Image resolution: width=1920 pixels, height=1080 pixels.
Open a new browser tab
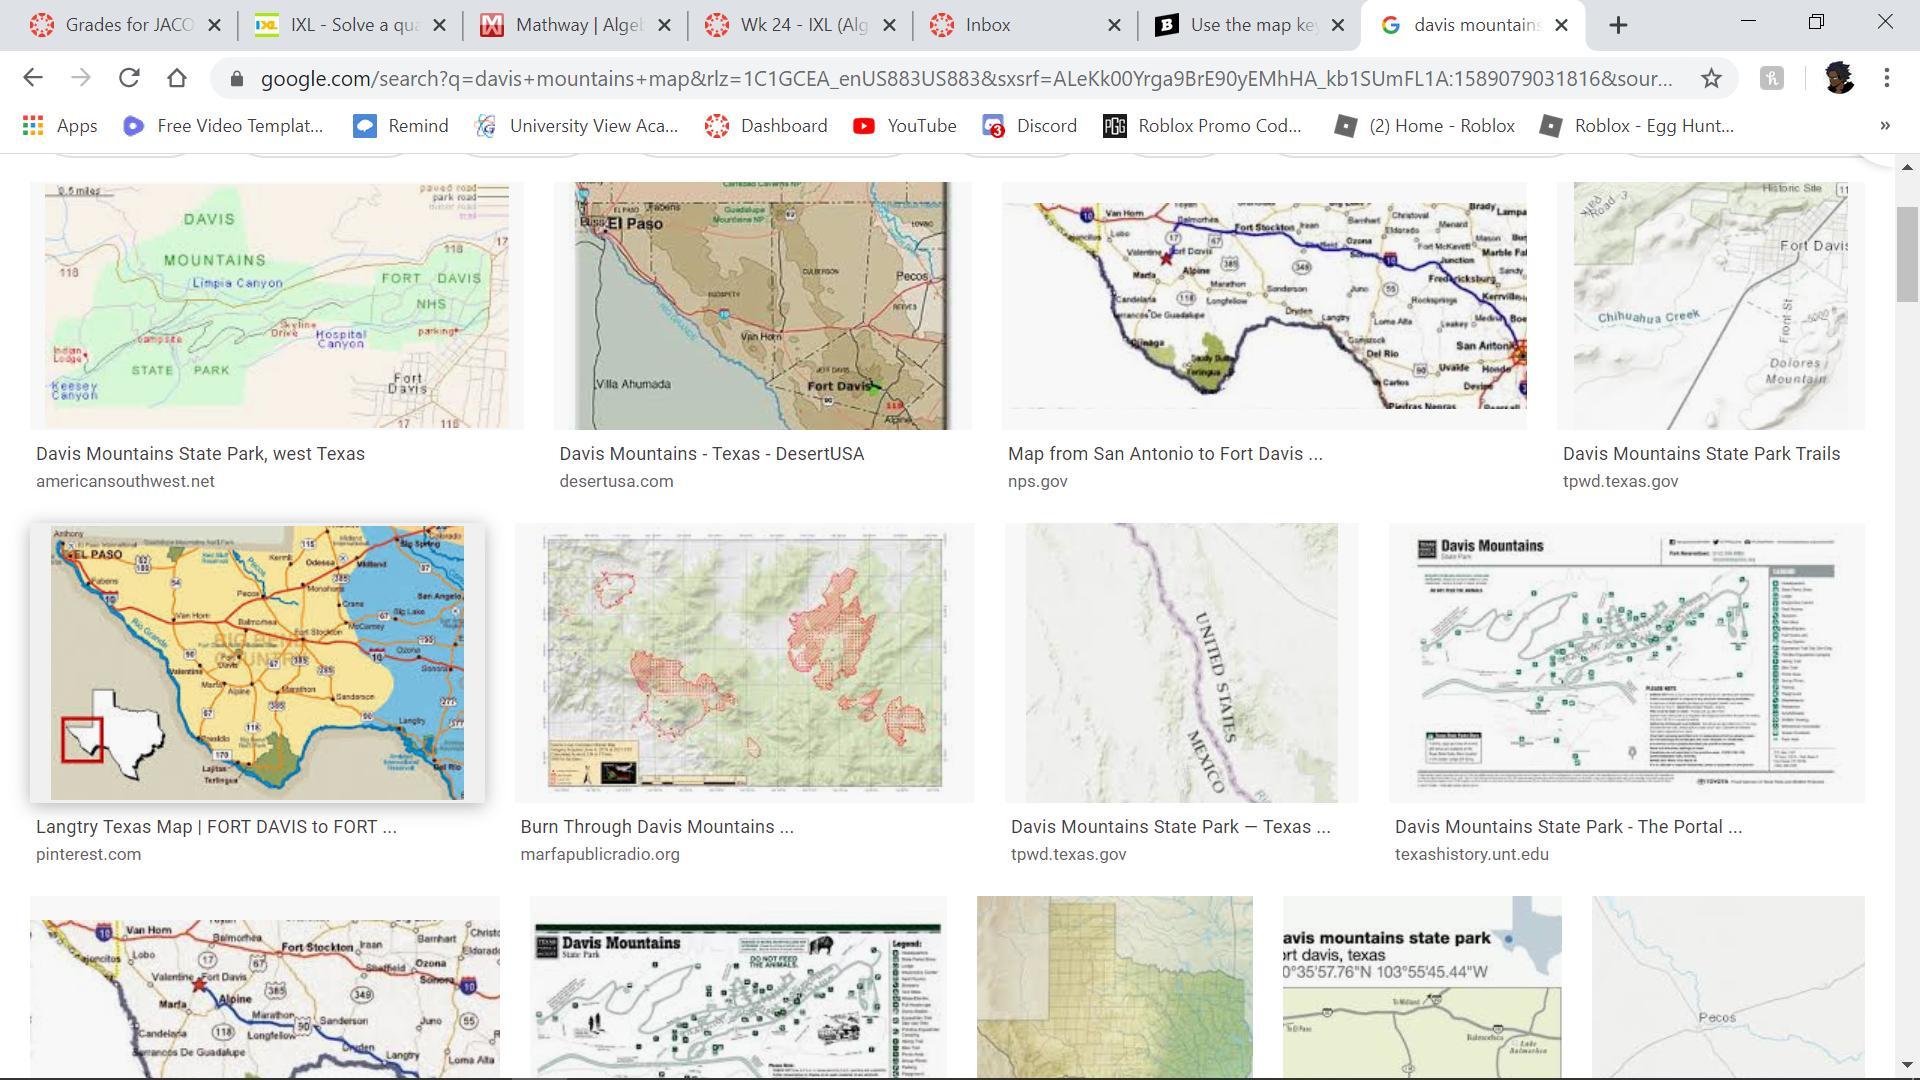(x=1618, y=25)
